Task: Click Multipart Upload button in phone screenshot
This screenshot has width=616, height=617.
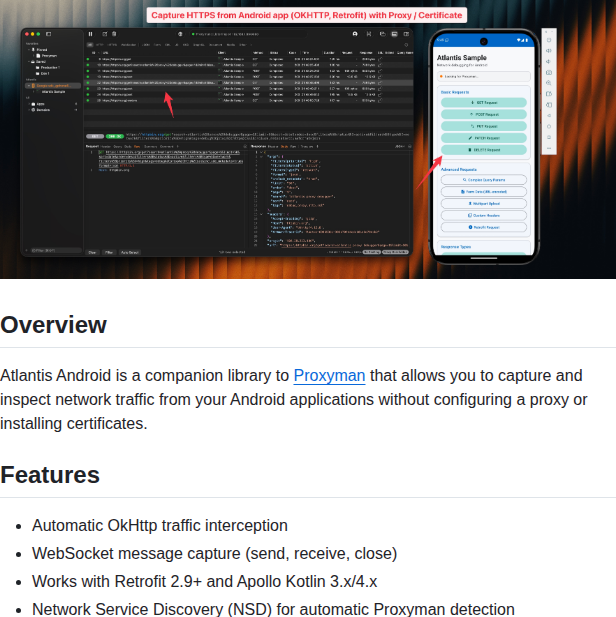Action: tap(484, 203)
